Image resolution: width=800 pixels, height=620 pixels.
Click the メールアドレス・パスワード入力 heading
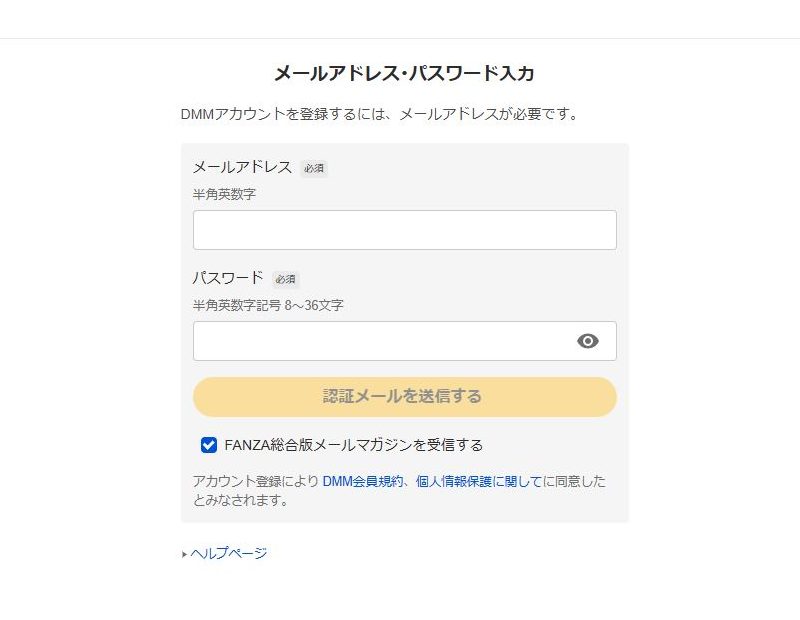tap(404, 73)
